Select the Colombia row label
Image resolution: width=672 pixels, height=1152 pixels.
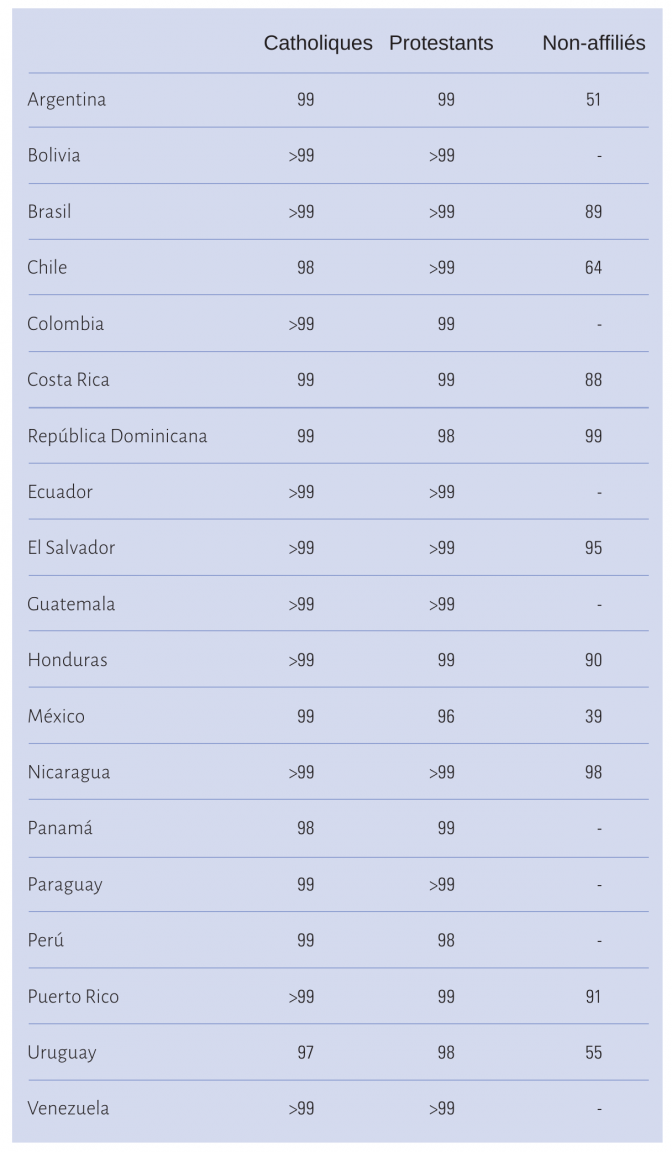point(65,324)
